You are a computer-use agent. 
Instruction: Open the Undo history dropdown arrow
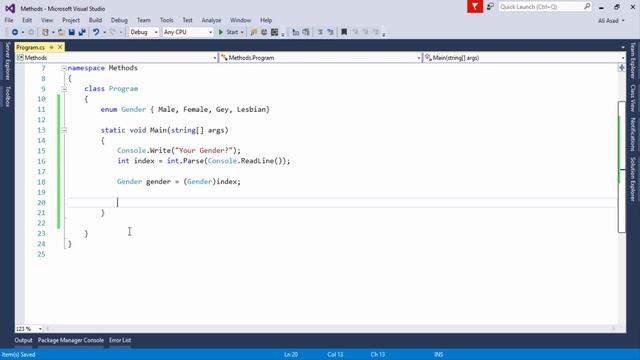point(104,32)
